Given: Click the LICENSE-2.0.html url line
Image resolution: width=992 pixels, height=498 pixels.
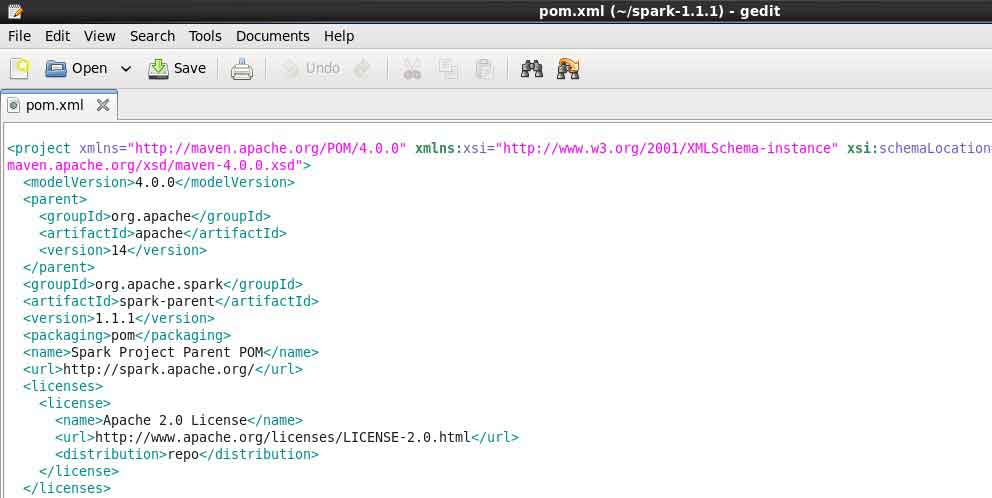Looking at the screenshot, I should click(287, 437).
